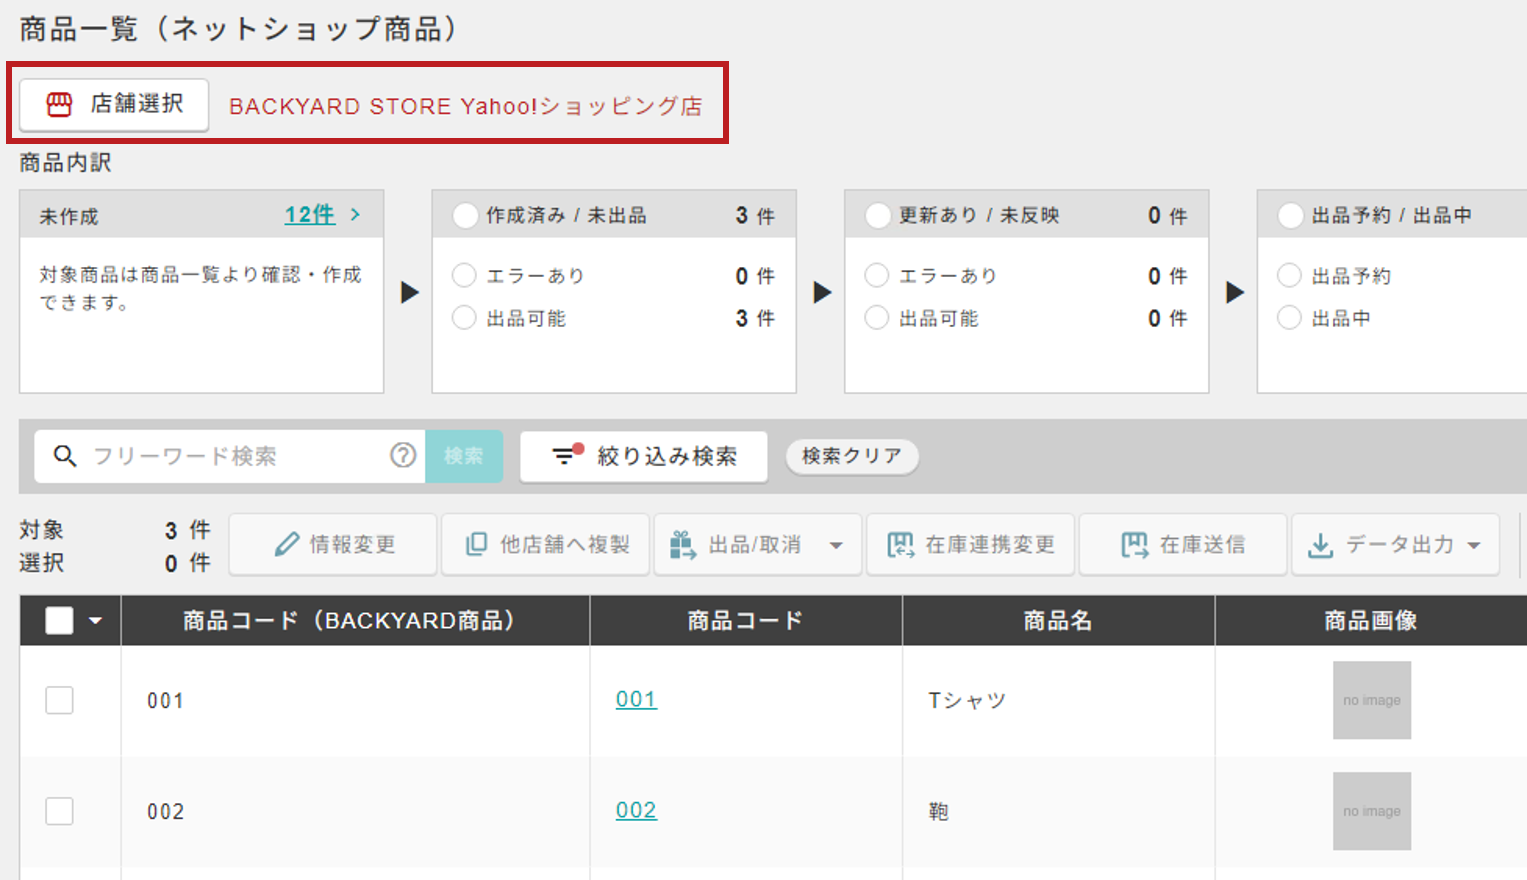Click the filter icon with red dot
Viewport: 1527px width, 880px height.
[567, 455]
